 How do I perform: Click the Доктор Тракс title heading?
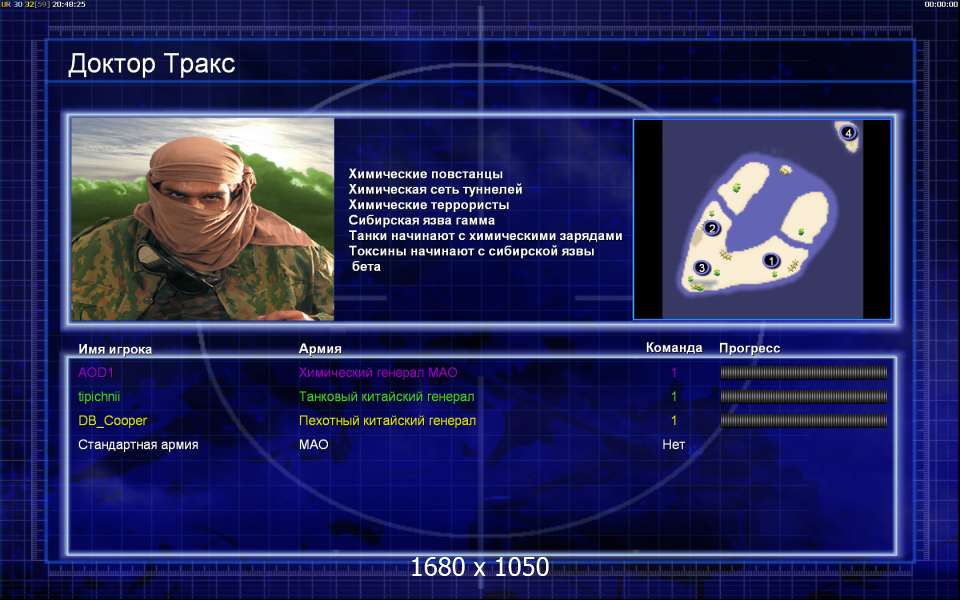pyautogui.click(x=152, y=64)
